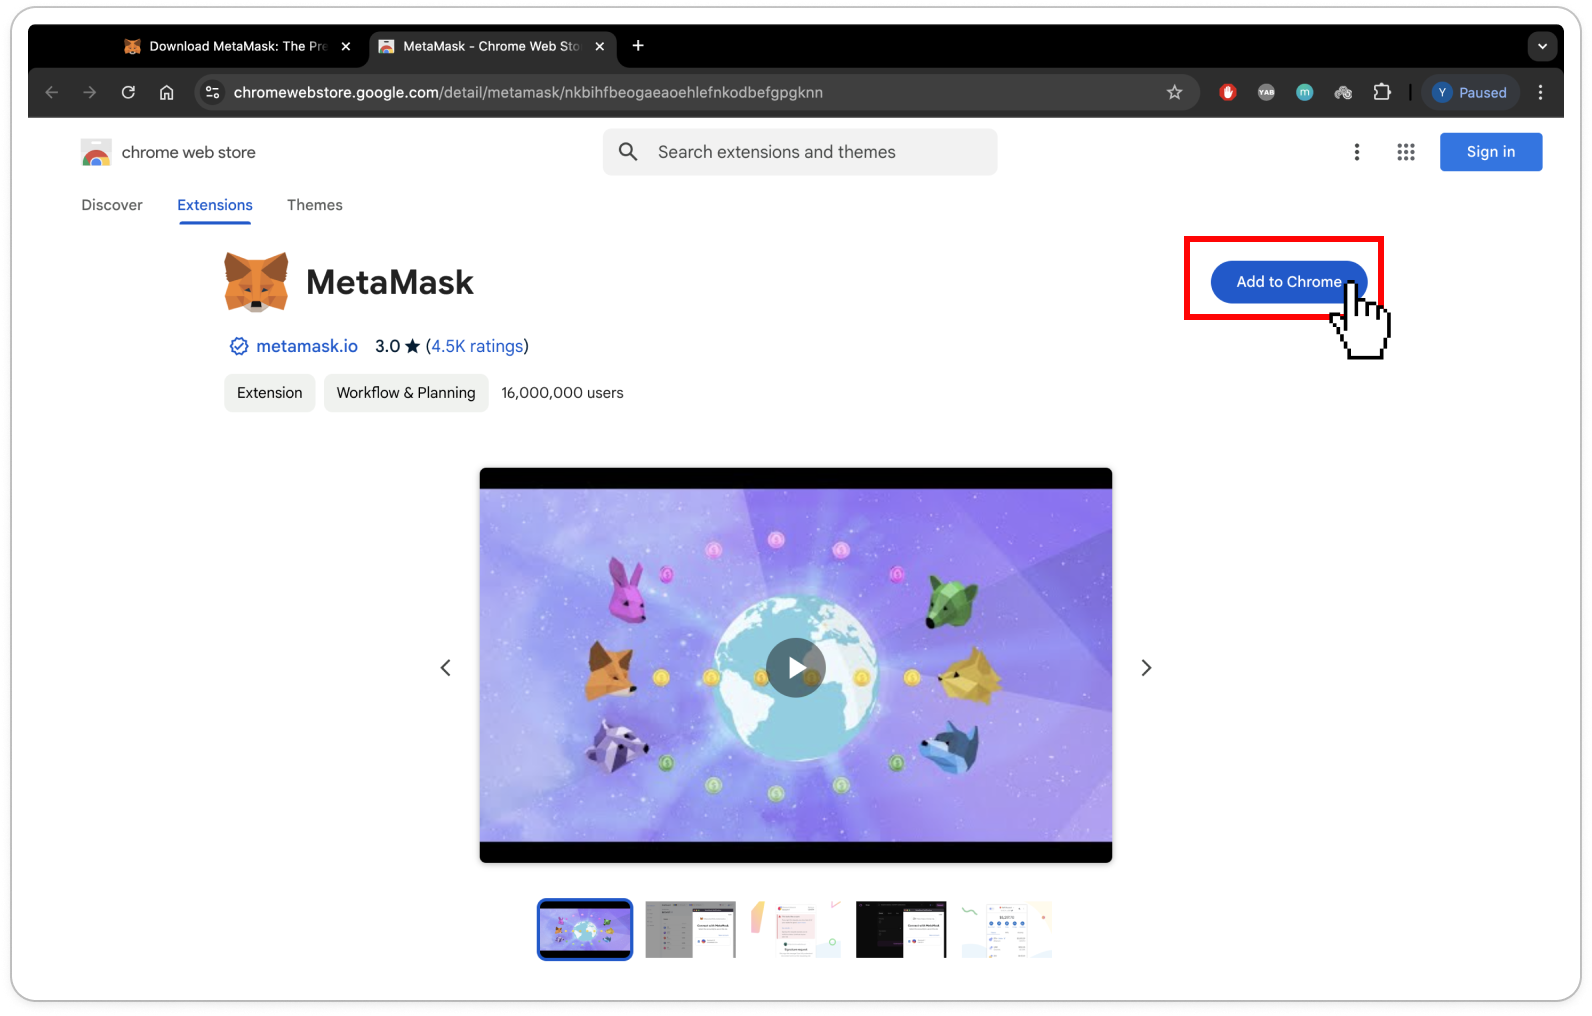The height and width of the screenshot is (1016, 1592).
Task: View site information icon in address bar
Action: 212,93
